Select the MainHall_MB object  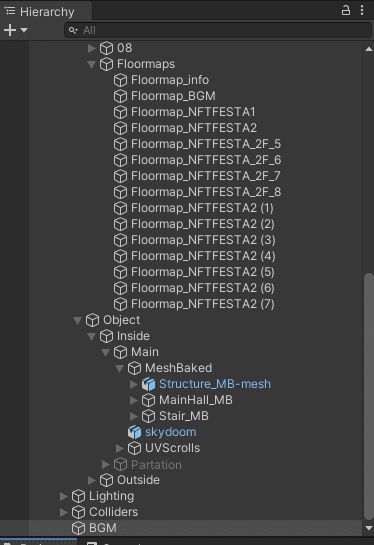click(x=196, y=400)
